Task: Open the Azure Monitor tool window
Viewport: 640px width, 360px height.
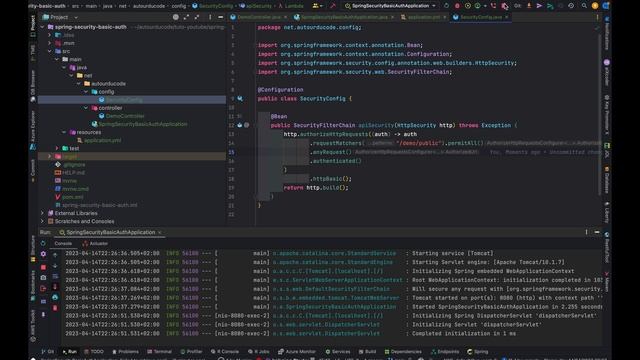Action: coord(297,351)
